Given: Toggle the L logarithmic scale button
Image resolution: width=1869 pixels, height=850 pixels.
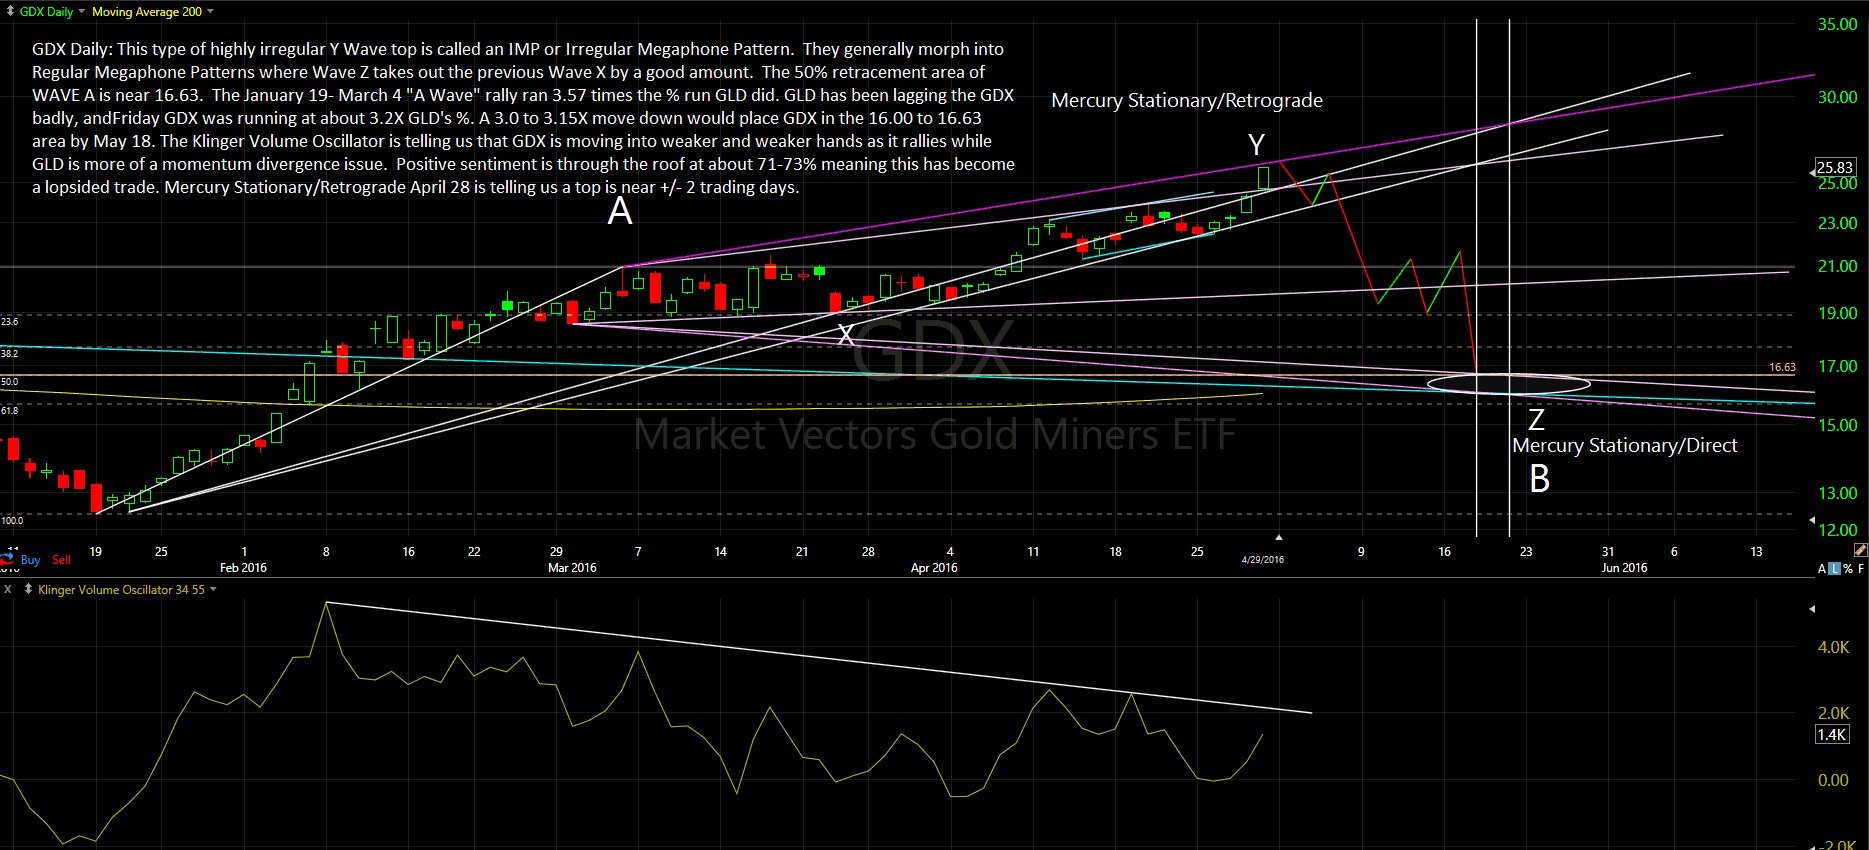Looking at the screenshot, I should click(1834, 568).
